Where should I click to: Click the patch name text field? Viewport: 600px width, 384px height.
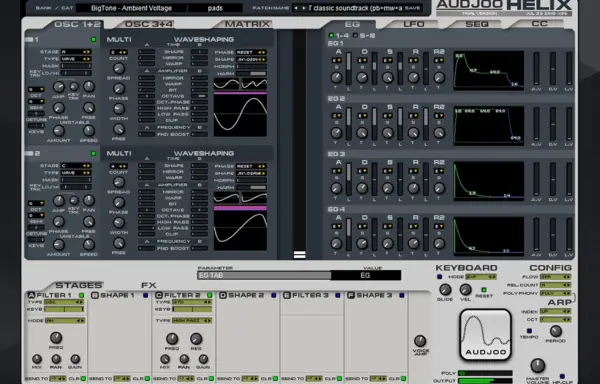(x=355, y=8)
